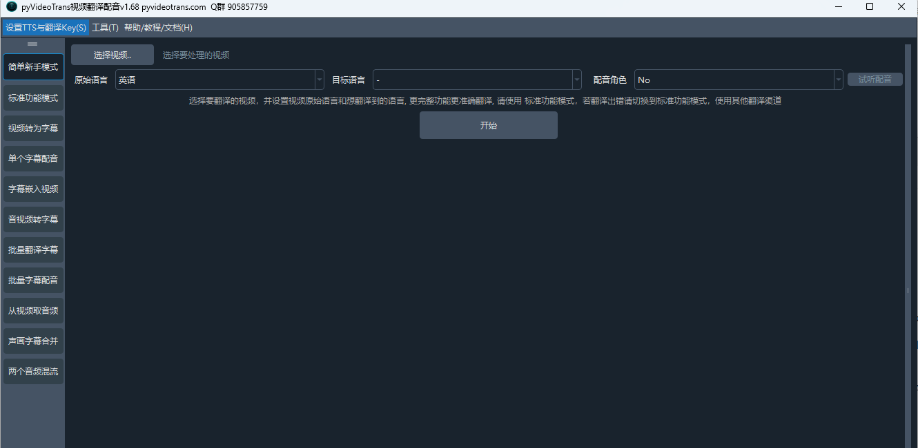Screen dimensions: 922x448
Task: Open the 批量字幕配音 tool
Action: coord(33,280)
